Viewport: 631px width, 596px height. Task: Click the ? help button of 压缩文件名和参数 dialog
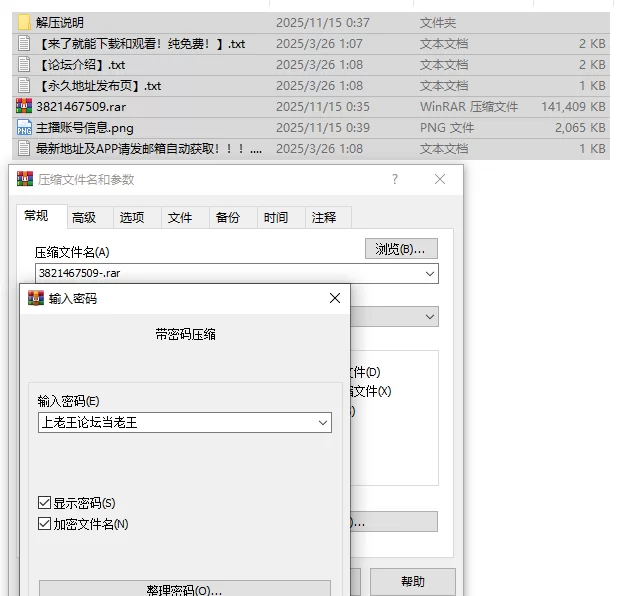(395, 179)
